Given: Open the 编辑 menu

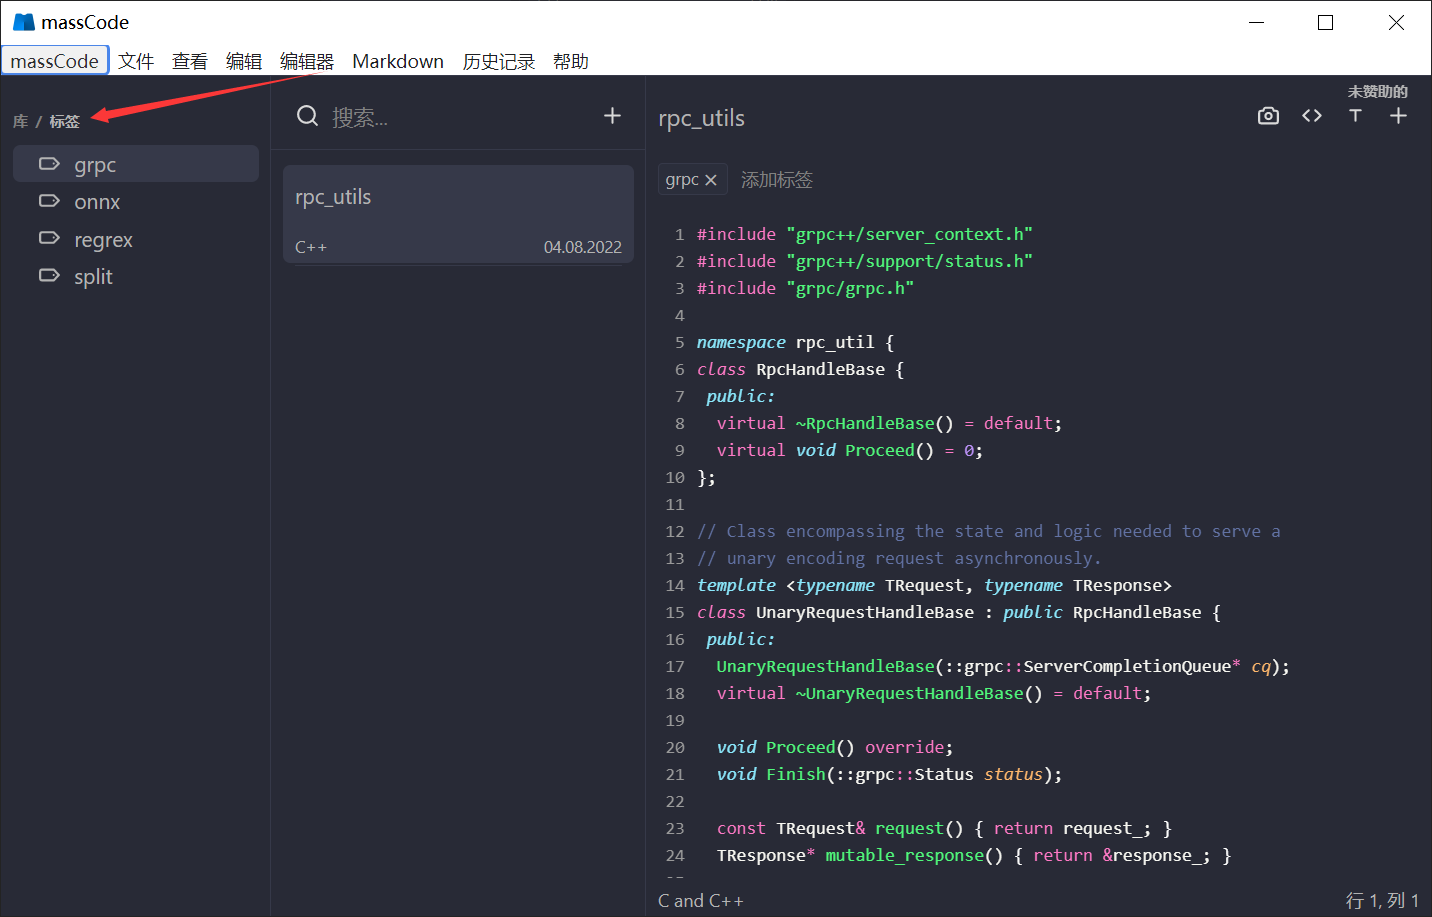Looking at the screenshot, I should click(244, 61).
